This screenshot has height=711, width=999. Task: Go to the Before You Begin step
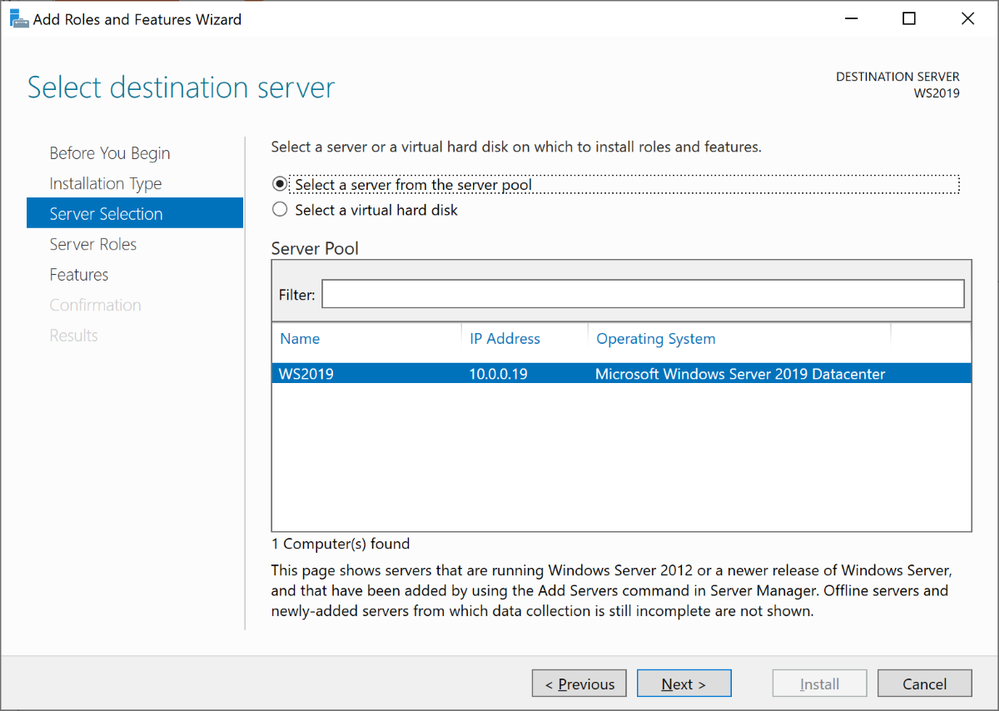(x=109, y=152)
